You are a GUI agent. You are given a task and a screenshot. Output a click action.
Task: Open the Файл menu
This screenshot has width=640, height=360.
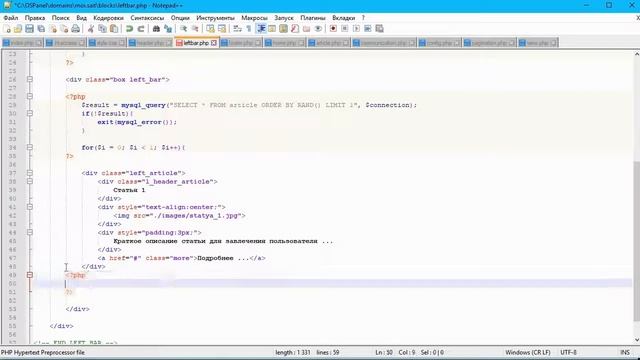11,18
